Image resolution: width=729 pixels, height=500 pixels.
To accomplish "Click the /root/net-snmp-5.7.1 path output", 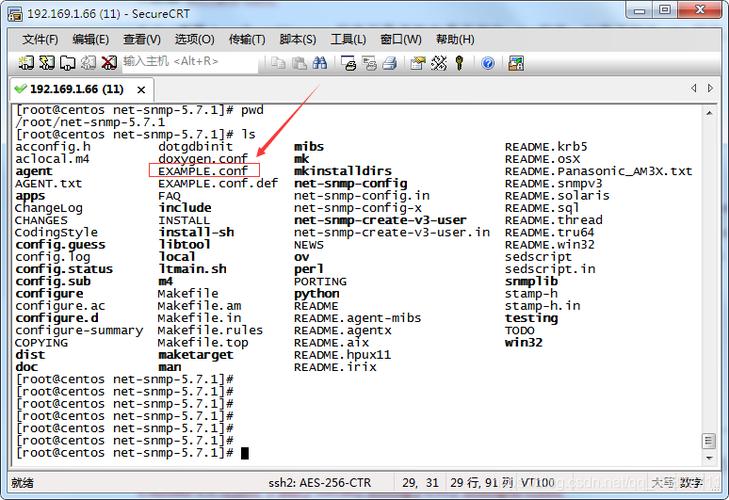I will [90, 122].
